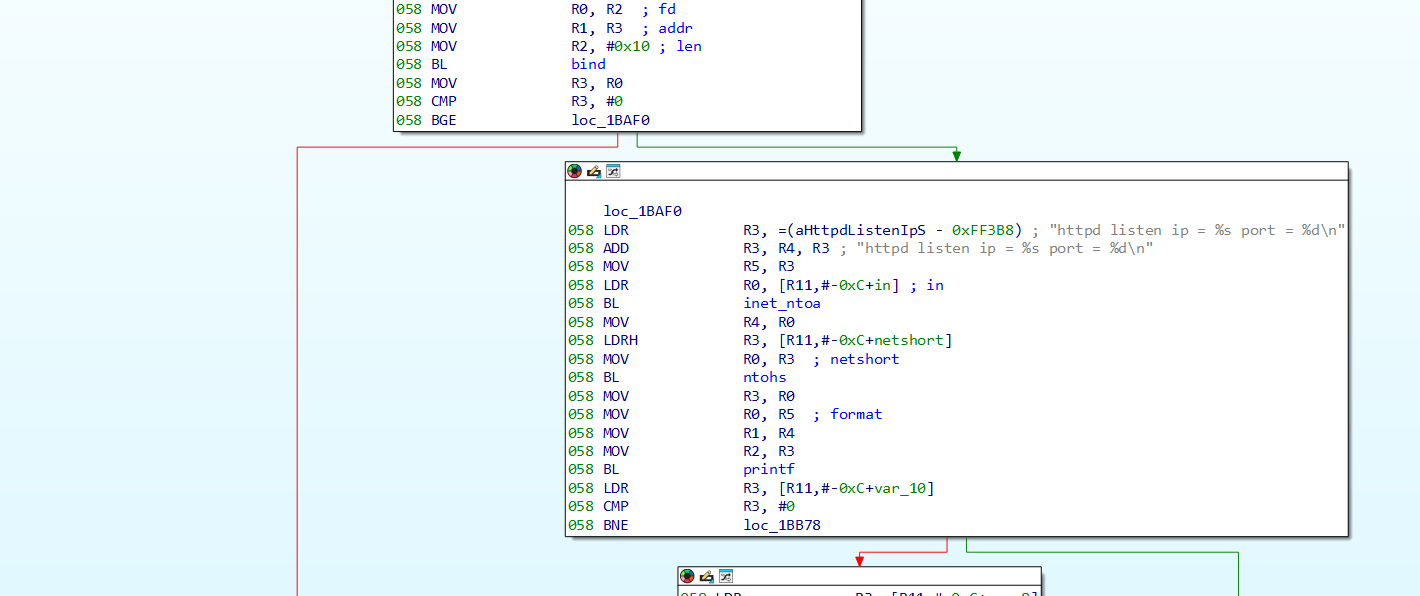Click the red arrowhead entering the bottom block

(x=859, y=560)
